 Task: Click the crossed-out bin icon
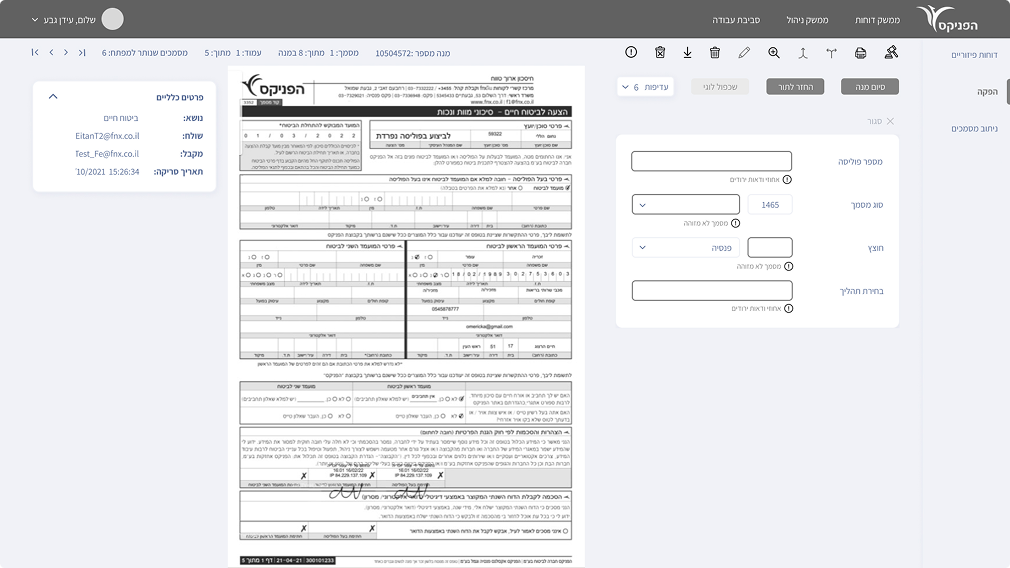660,52
